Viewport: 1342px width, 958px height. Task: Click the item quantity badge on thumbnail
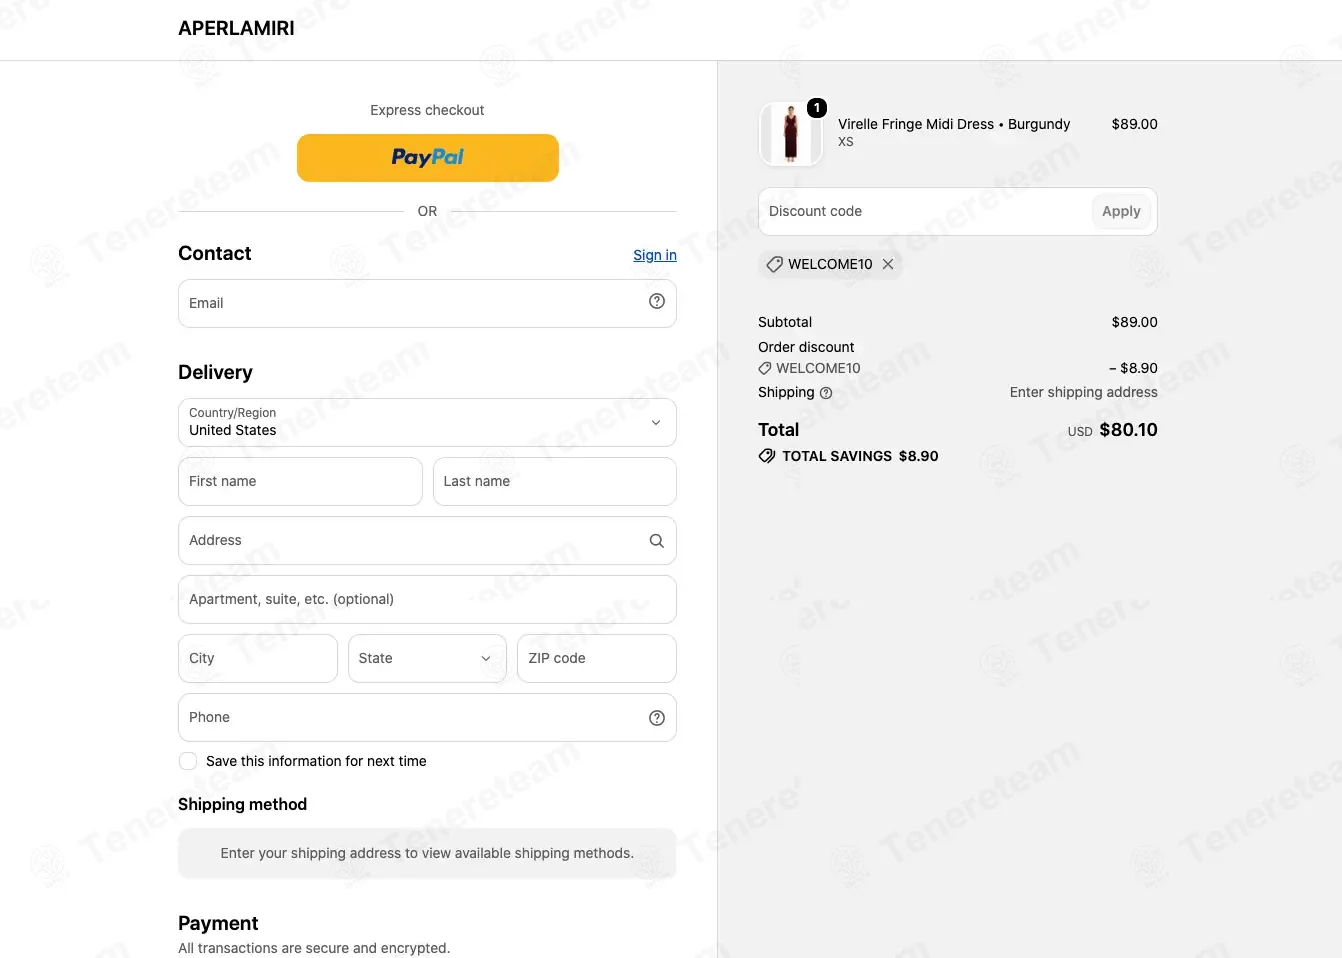coord(817,108)
